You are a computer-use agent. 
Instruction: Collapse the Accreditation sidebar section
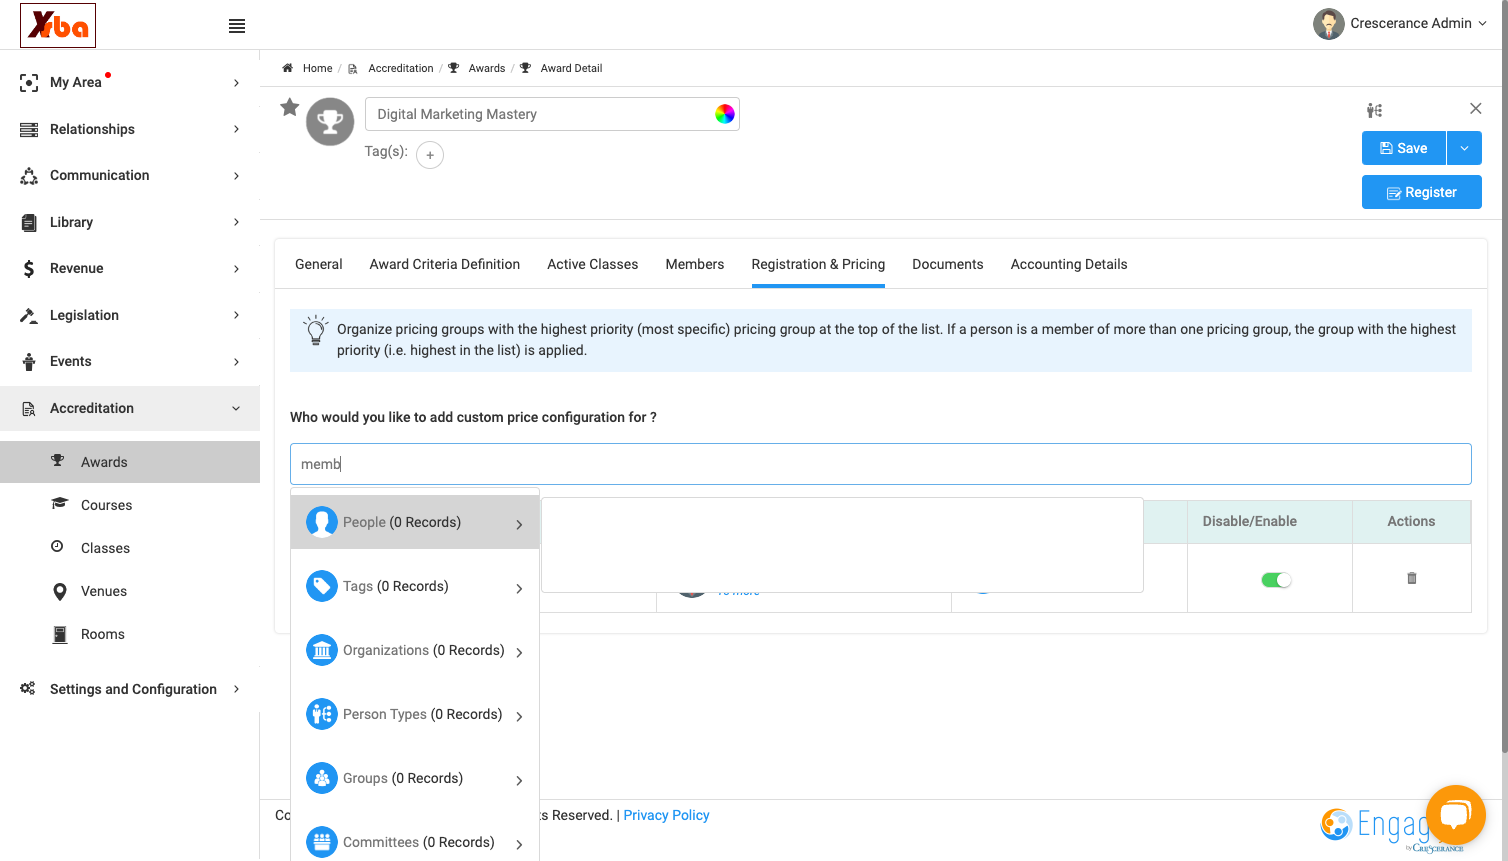130,408
